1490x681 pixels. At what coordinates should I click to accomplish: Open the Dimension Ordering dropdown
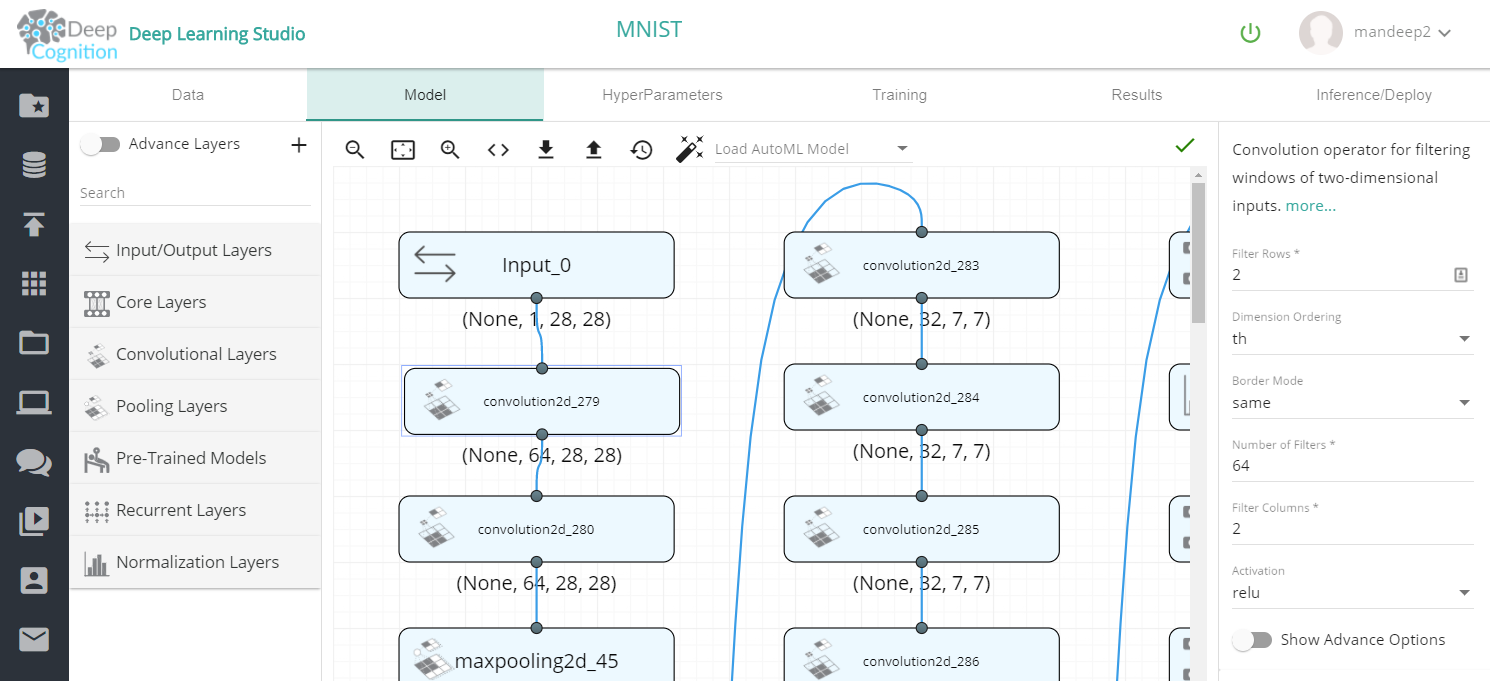tap(1353, 339)
